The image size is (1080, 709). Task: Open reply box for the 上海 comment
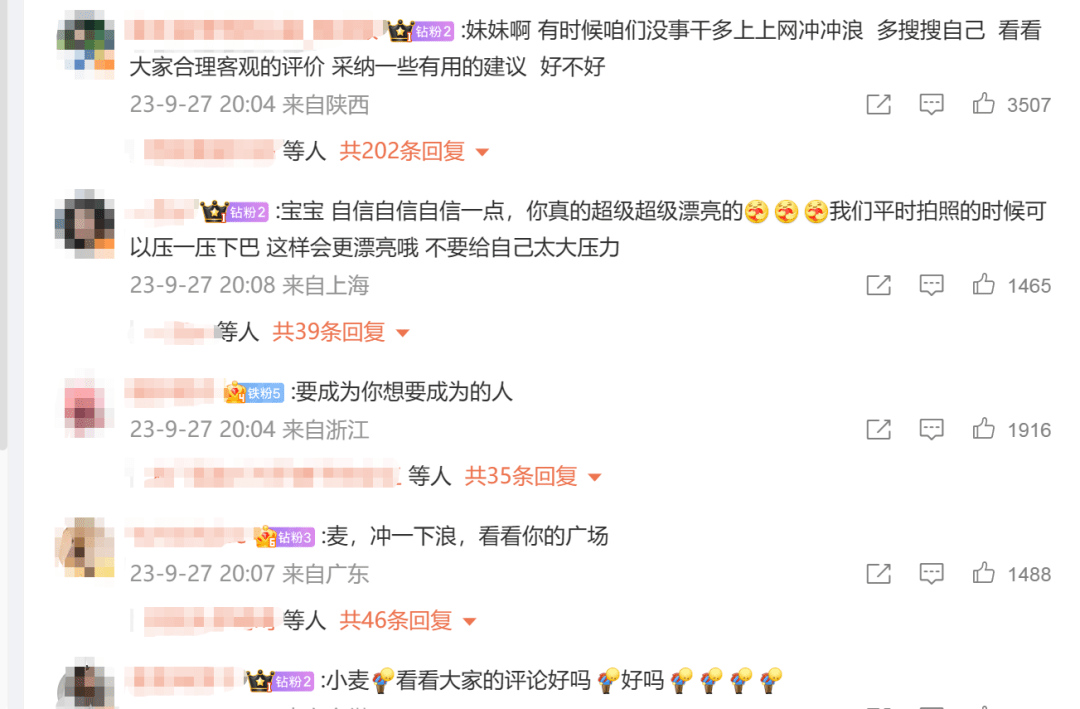click(x=931, y=285)
